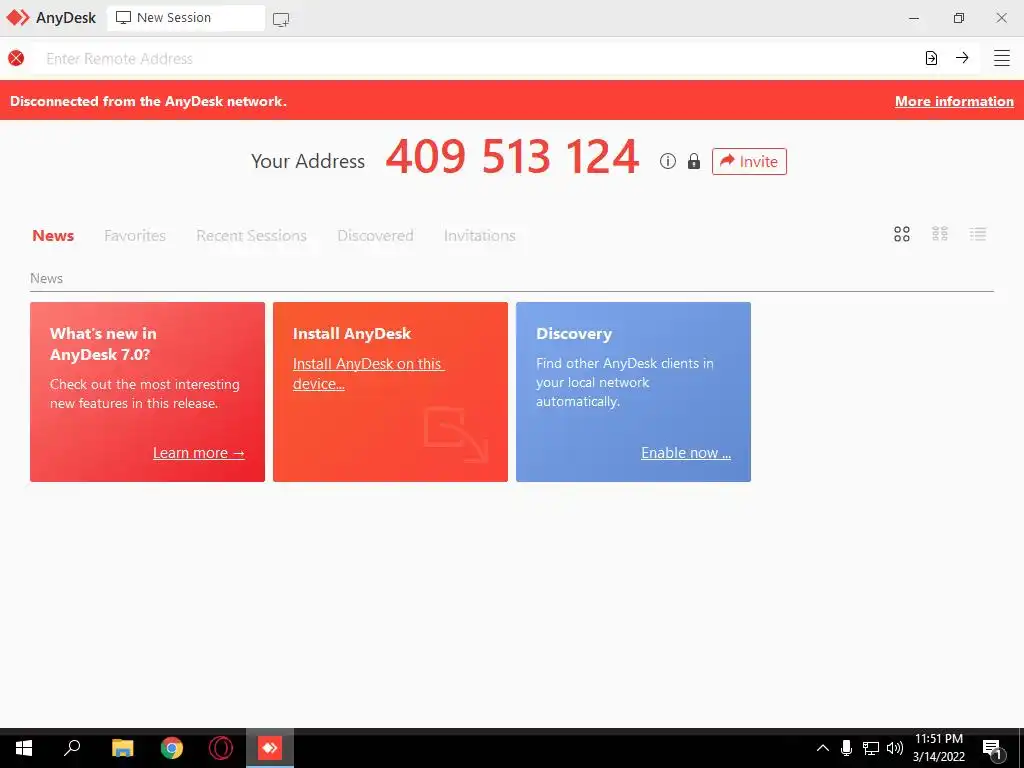
Task: Open the network status tray icon
Action: pyautogui.click(x=871, y=748)
